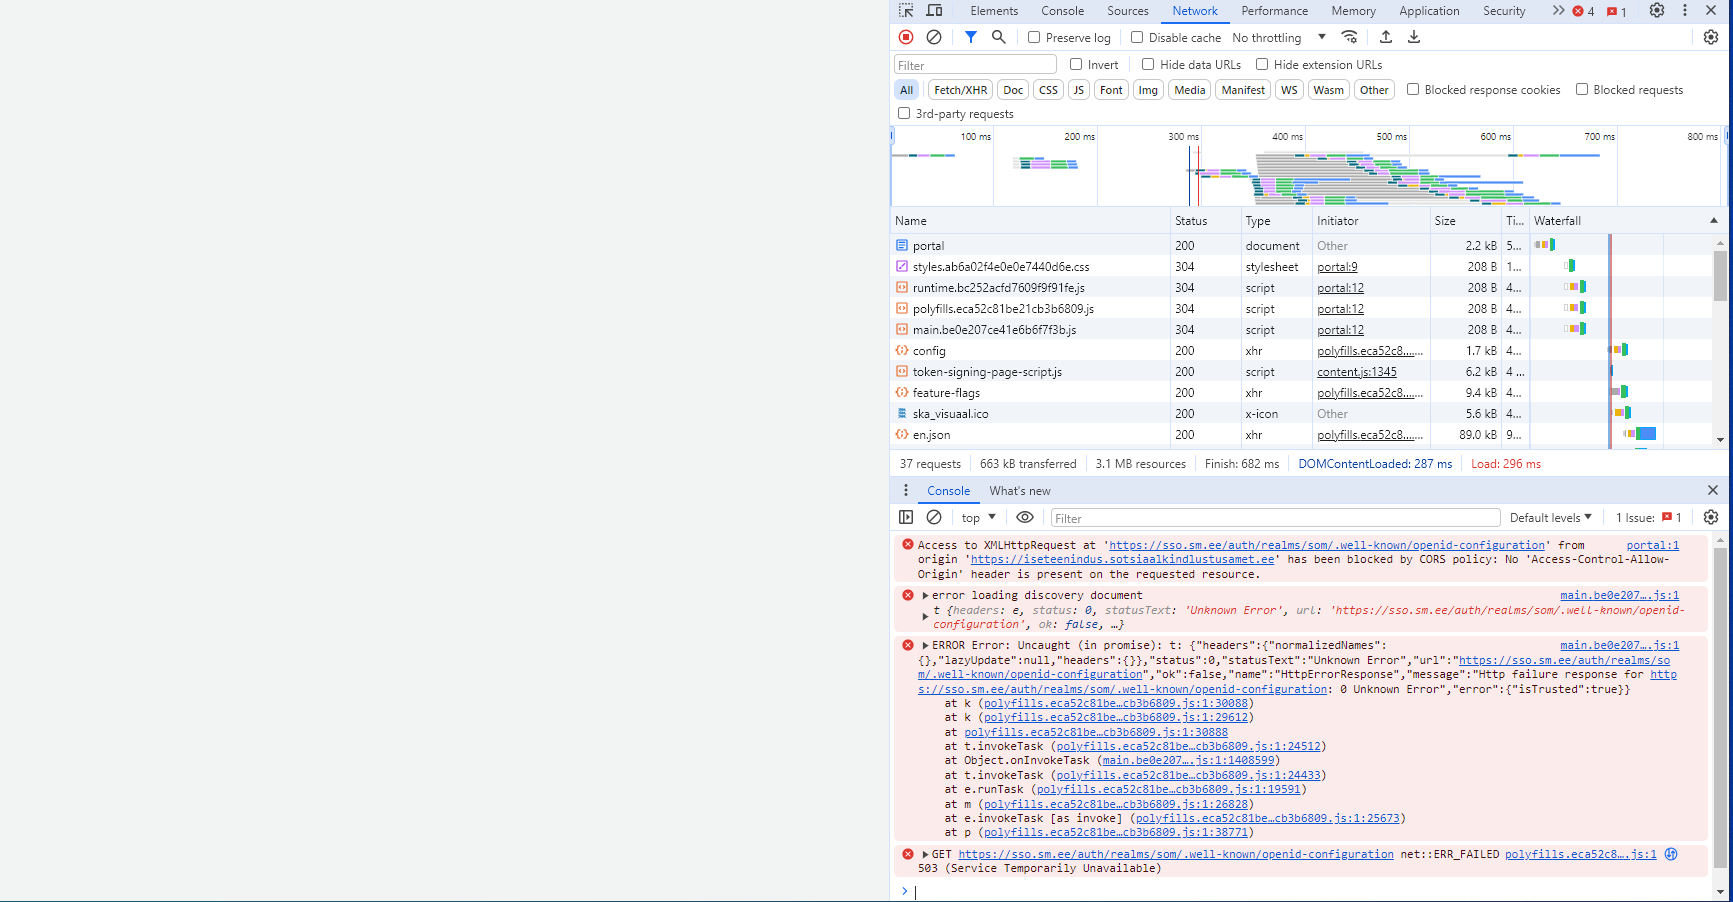Export HAR file download icon

click(x=1414, y=37)
